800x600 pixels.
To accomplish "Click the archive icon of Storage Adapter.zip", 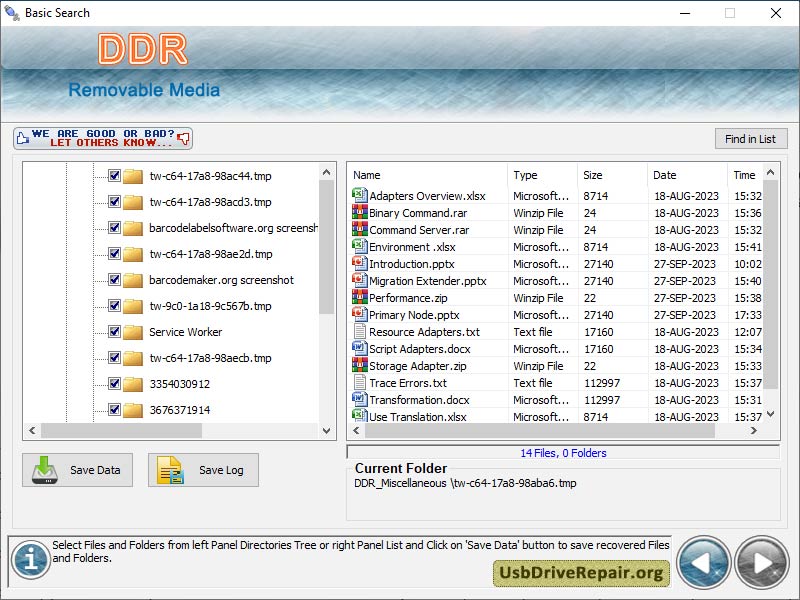I will point(360,365).
